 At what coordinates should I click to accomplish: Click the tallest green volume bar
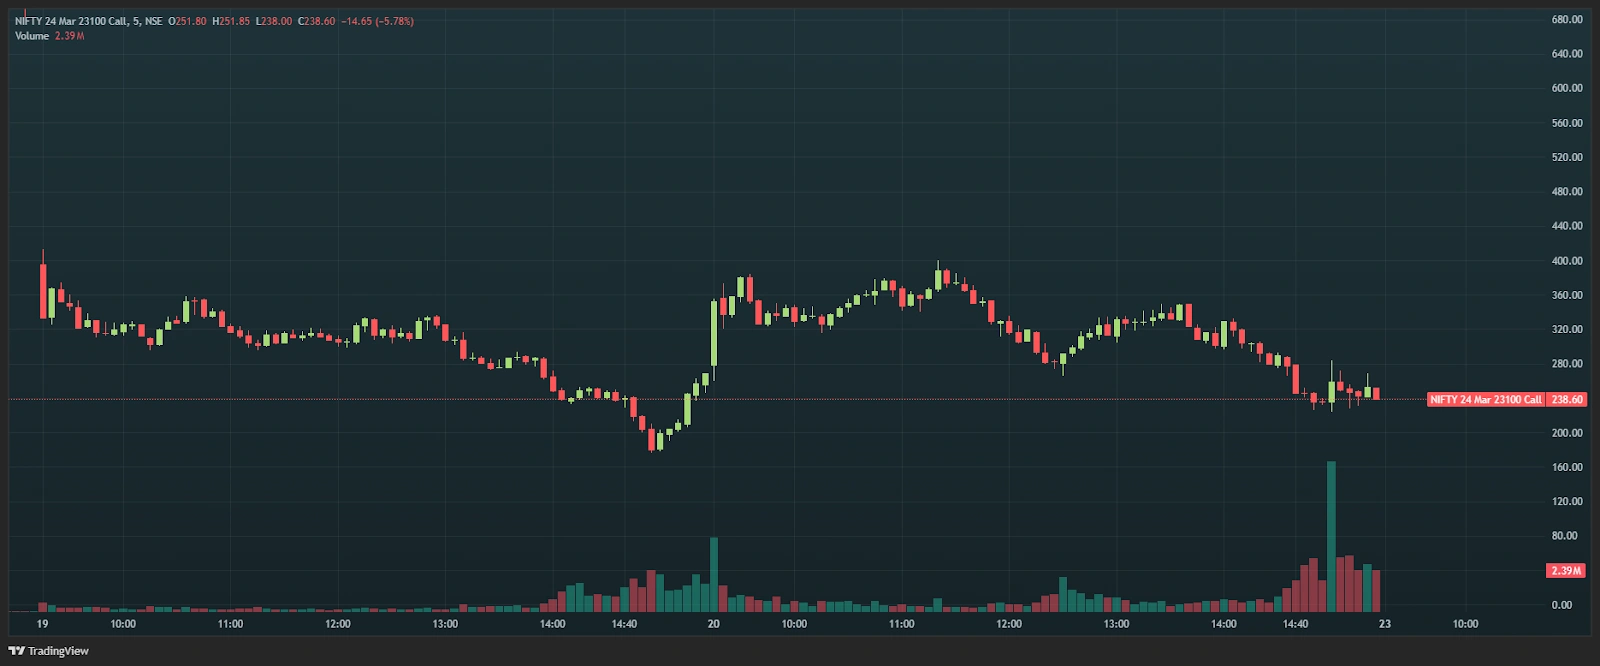coord(1331,536)
